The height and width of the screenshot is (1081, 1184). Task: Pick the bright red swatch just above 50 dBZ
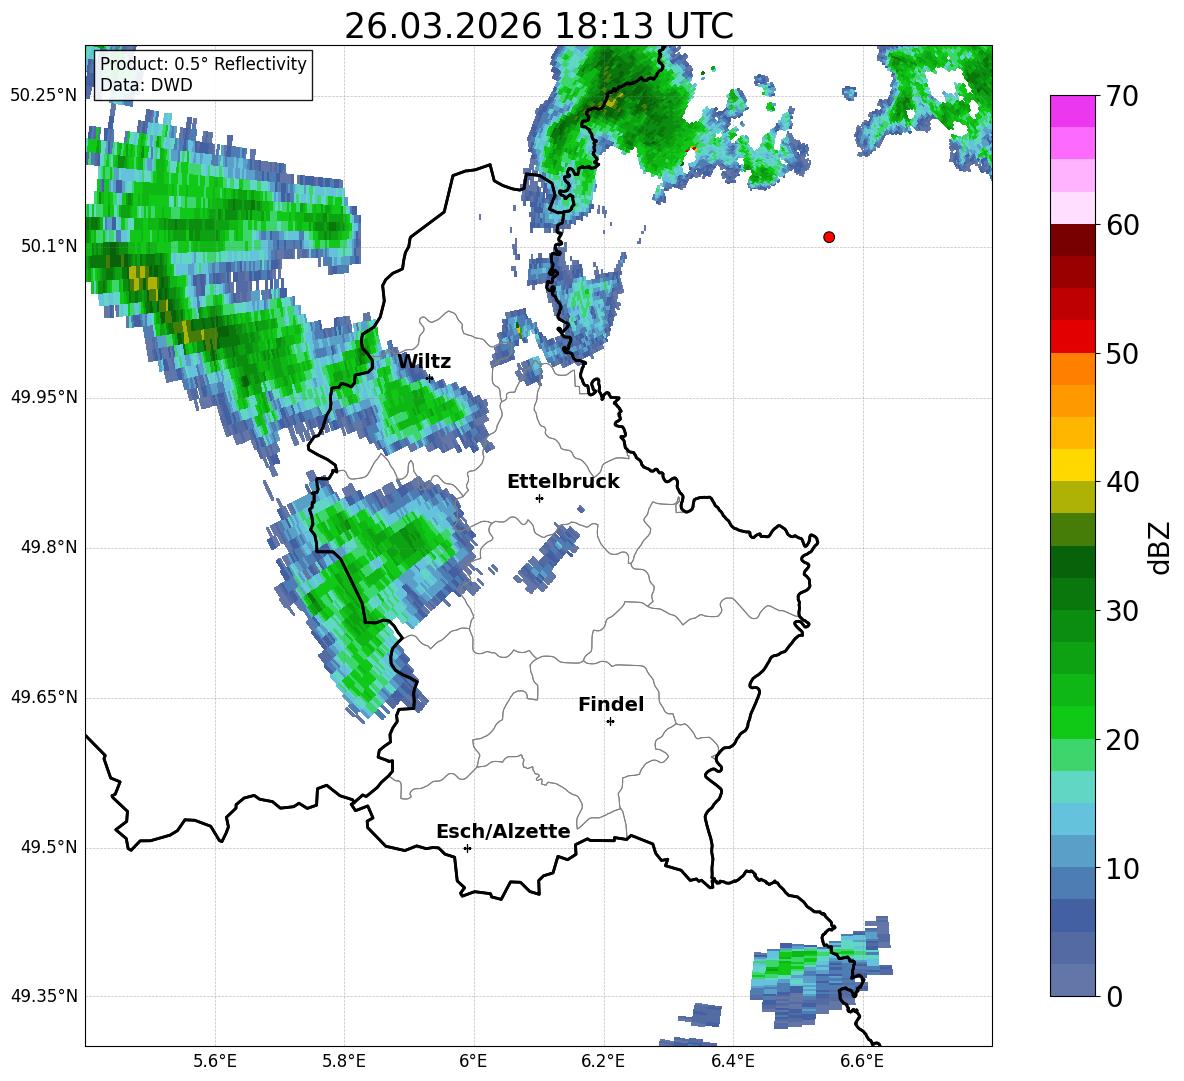click(x=1072, y=337)
